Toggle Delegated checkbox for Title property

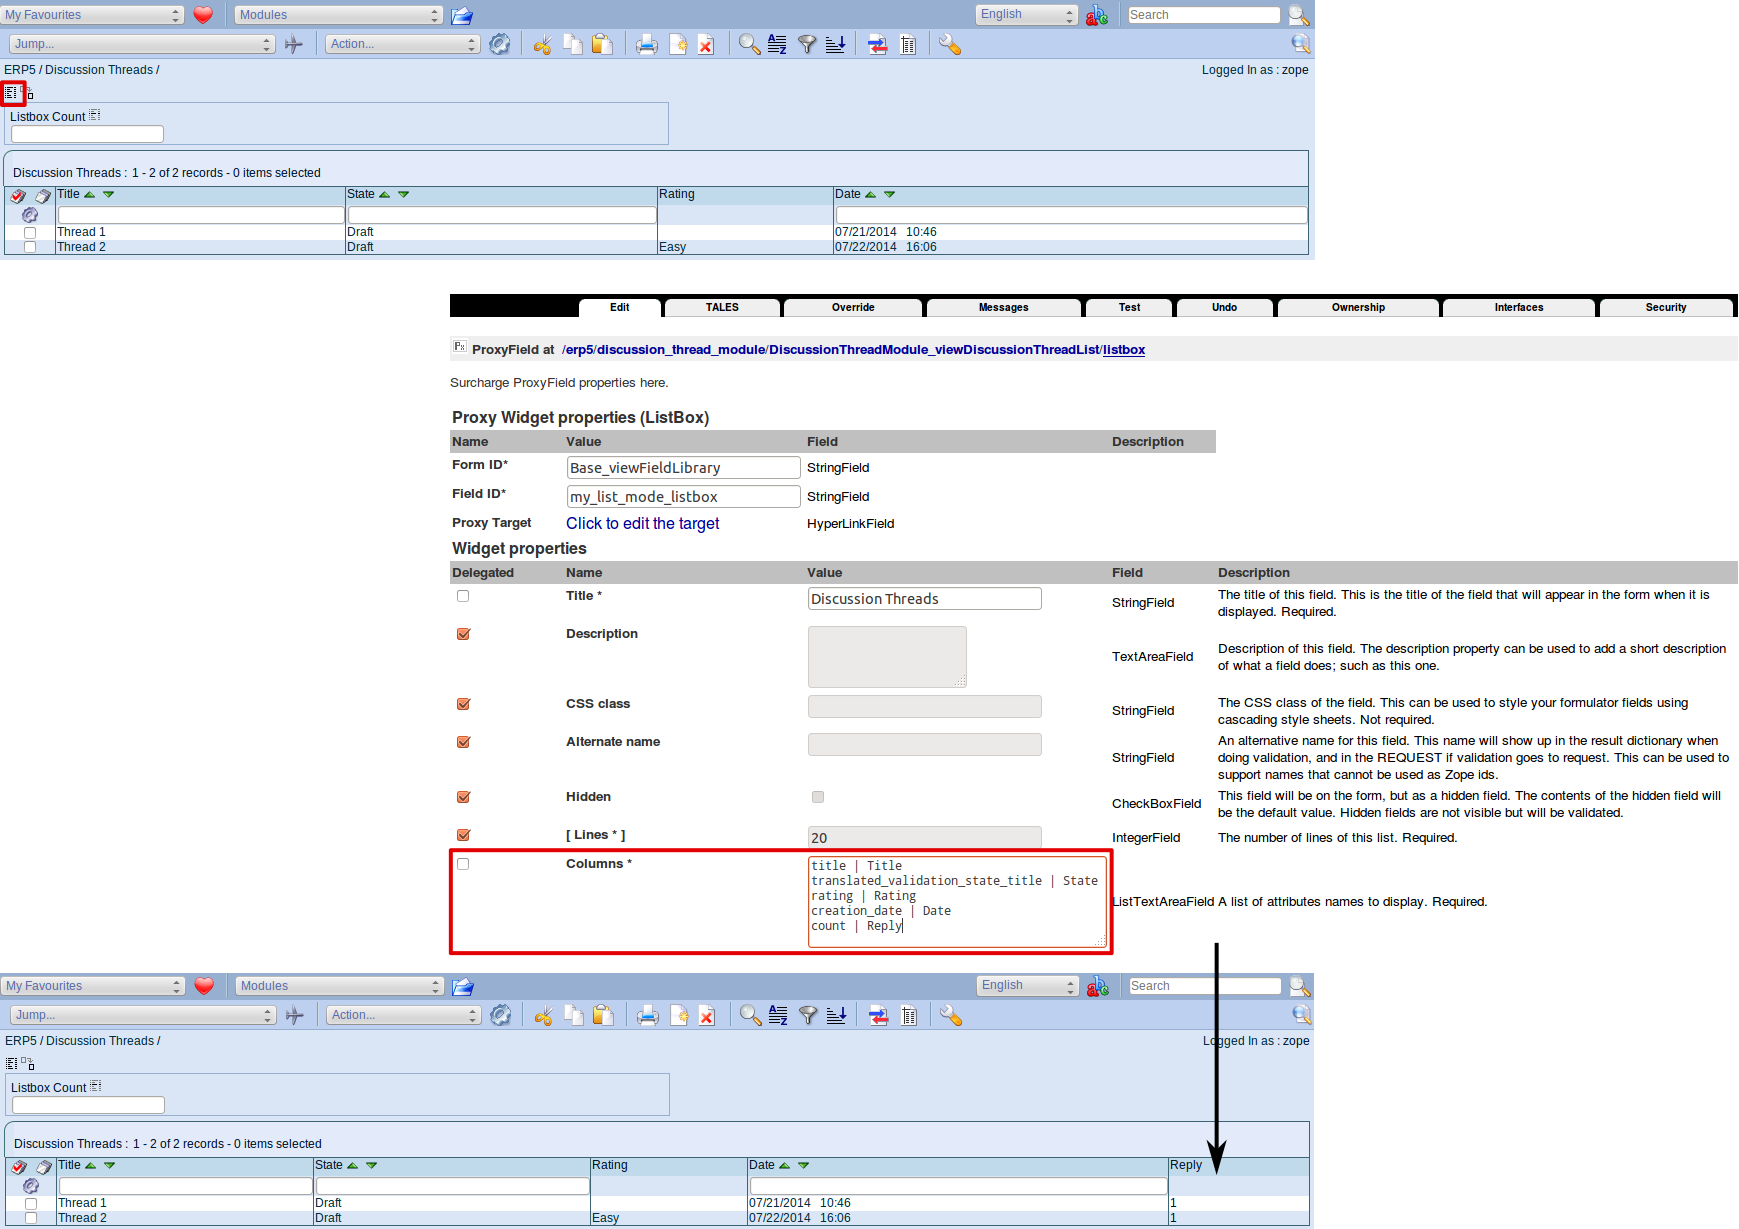[463, 596]
